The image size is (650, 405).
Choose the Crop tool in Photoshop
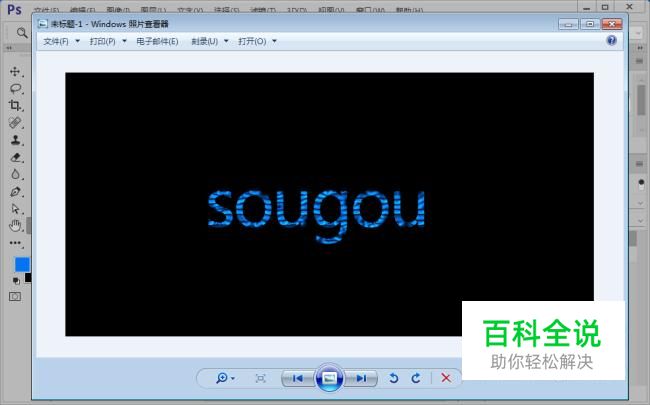(15, 105)
